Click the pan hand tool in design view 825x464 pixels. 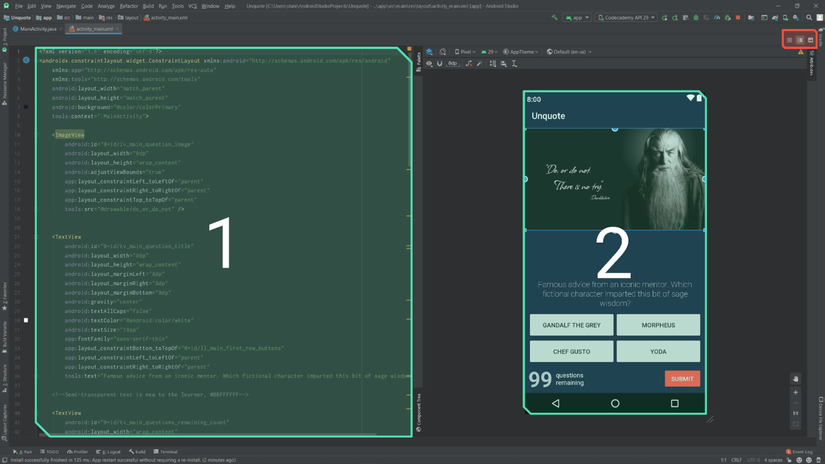[796, 379]
